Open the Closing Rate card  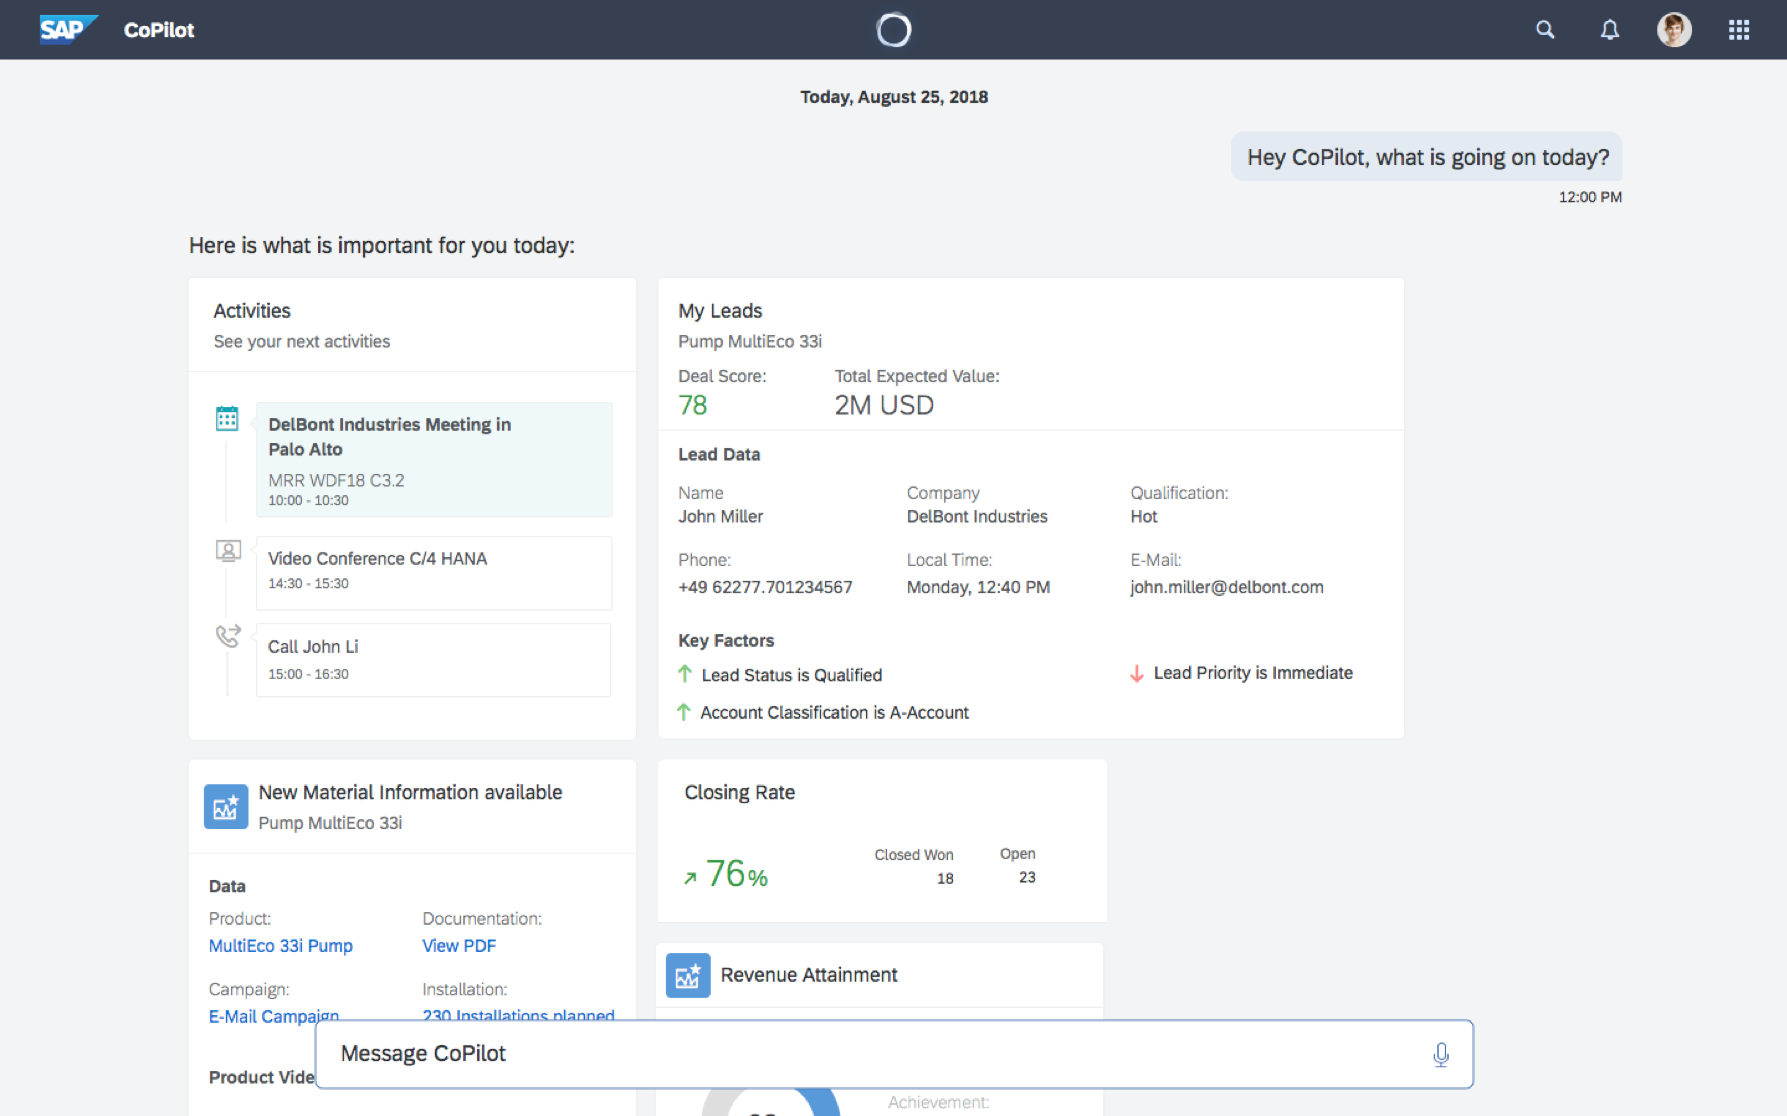(x=882, y=840)
